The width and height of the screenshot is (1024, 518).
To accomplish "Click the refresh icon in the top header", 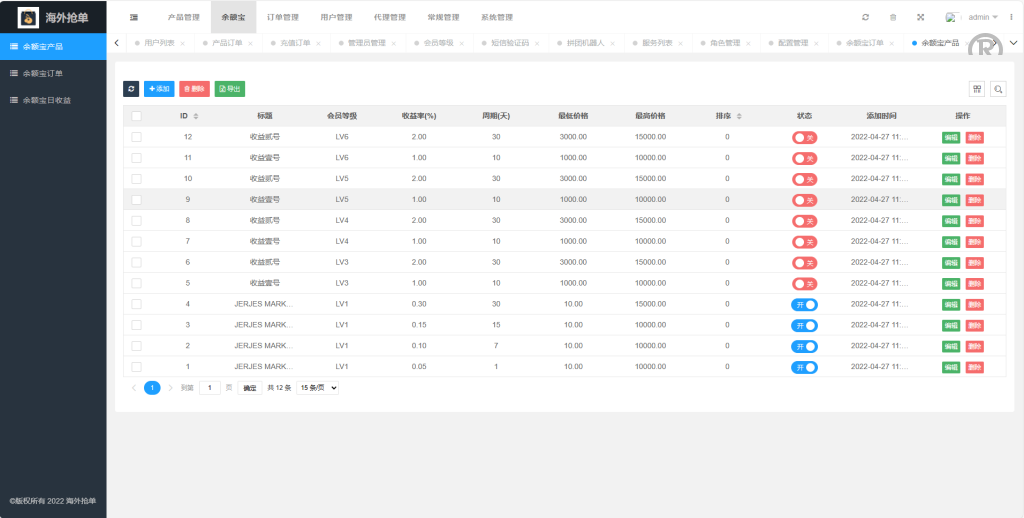I will pos(865,17).
